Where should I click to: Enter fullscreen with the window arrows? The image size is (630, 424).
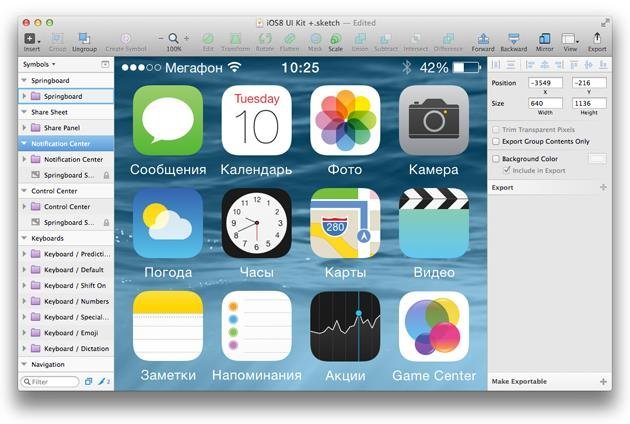tap(605, 23)
